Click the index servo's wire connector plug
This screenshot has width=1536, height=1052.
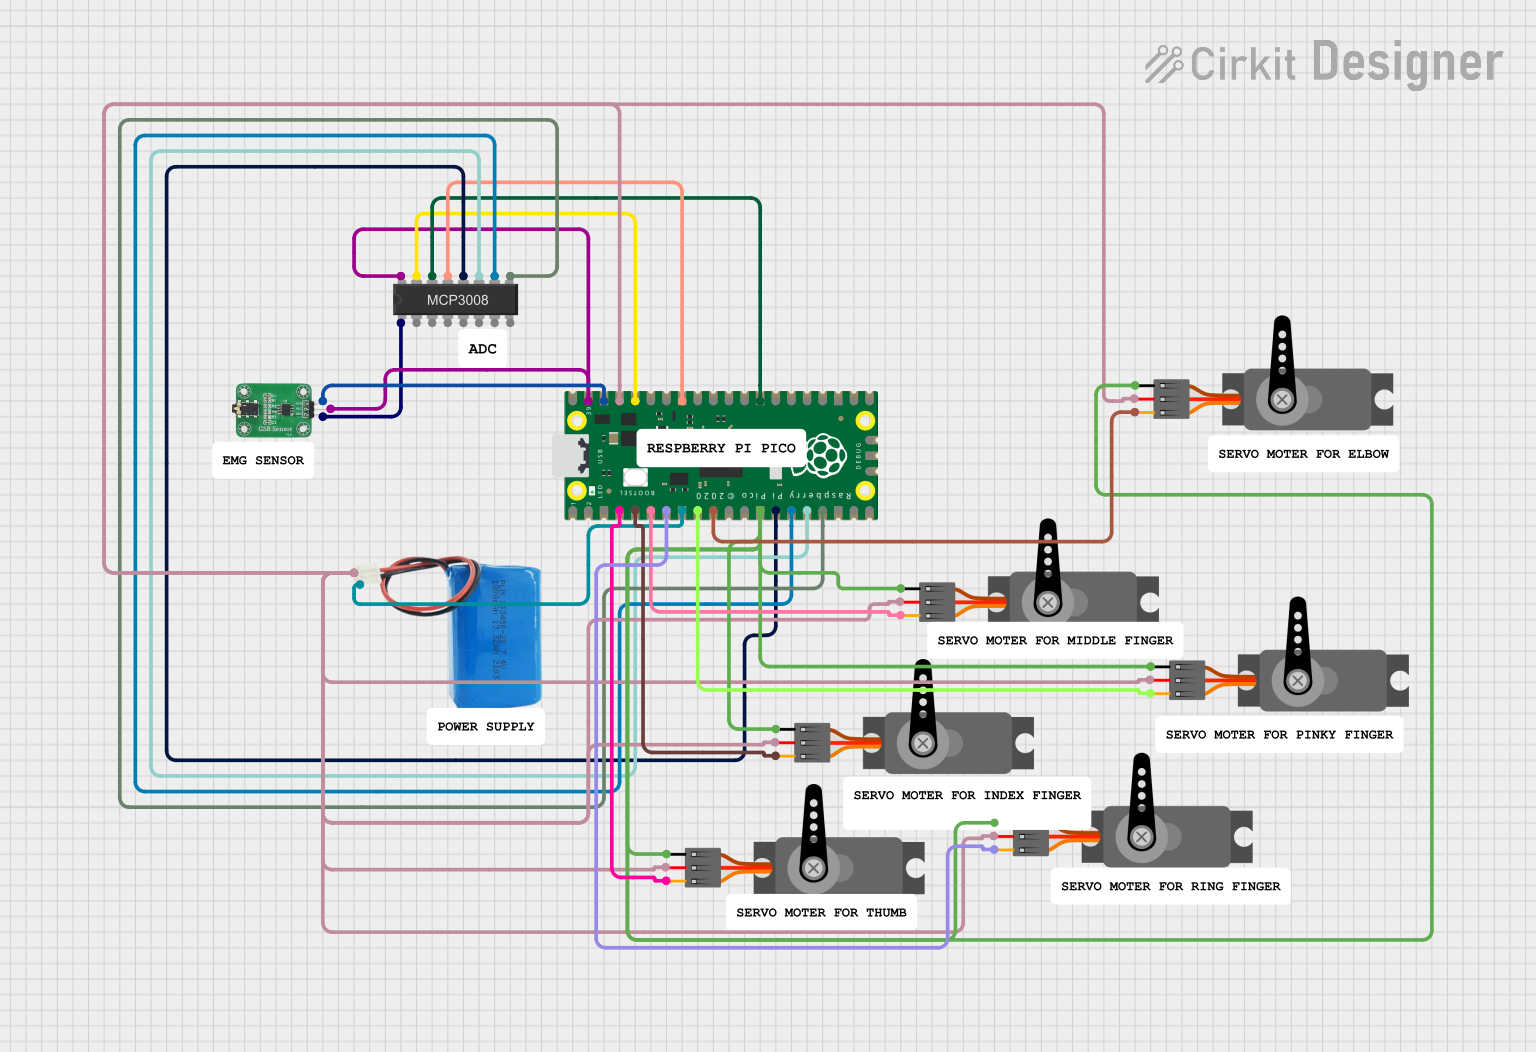812,743
